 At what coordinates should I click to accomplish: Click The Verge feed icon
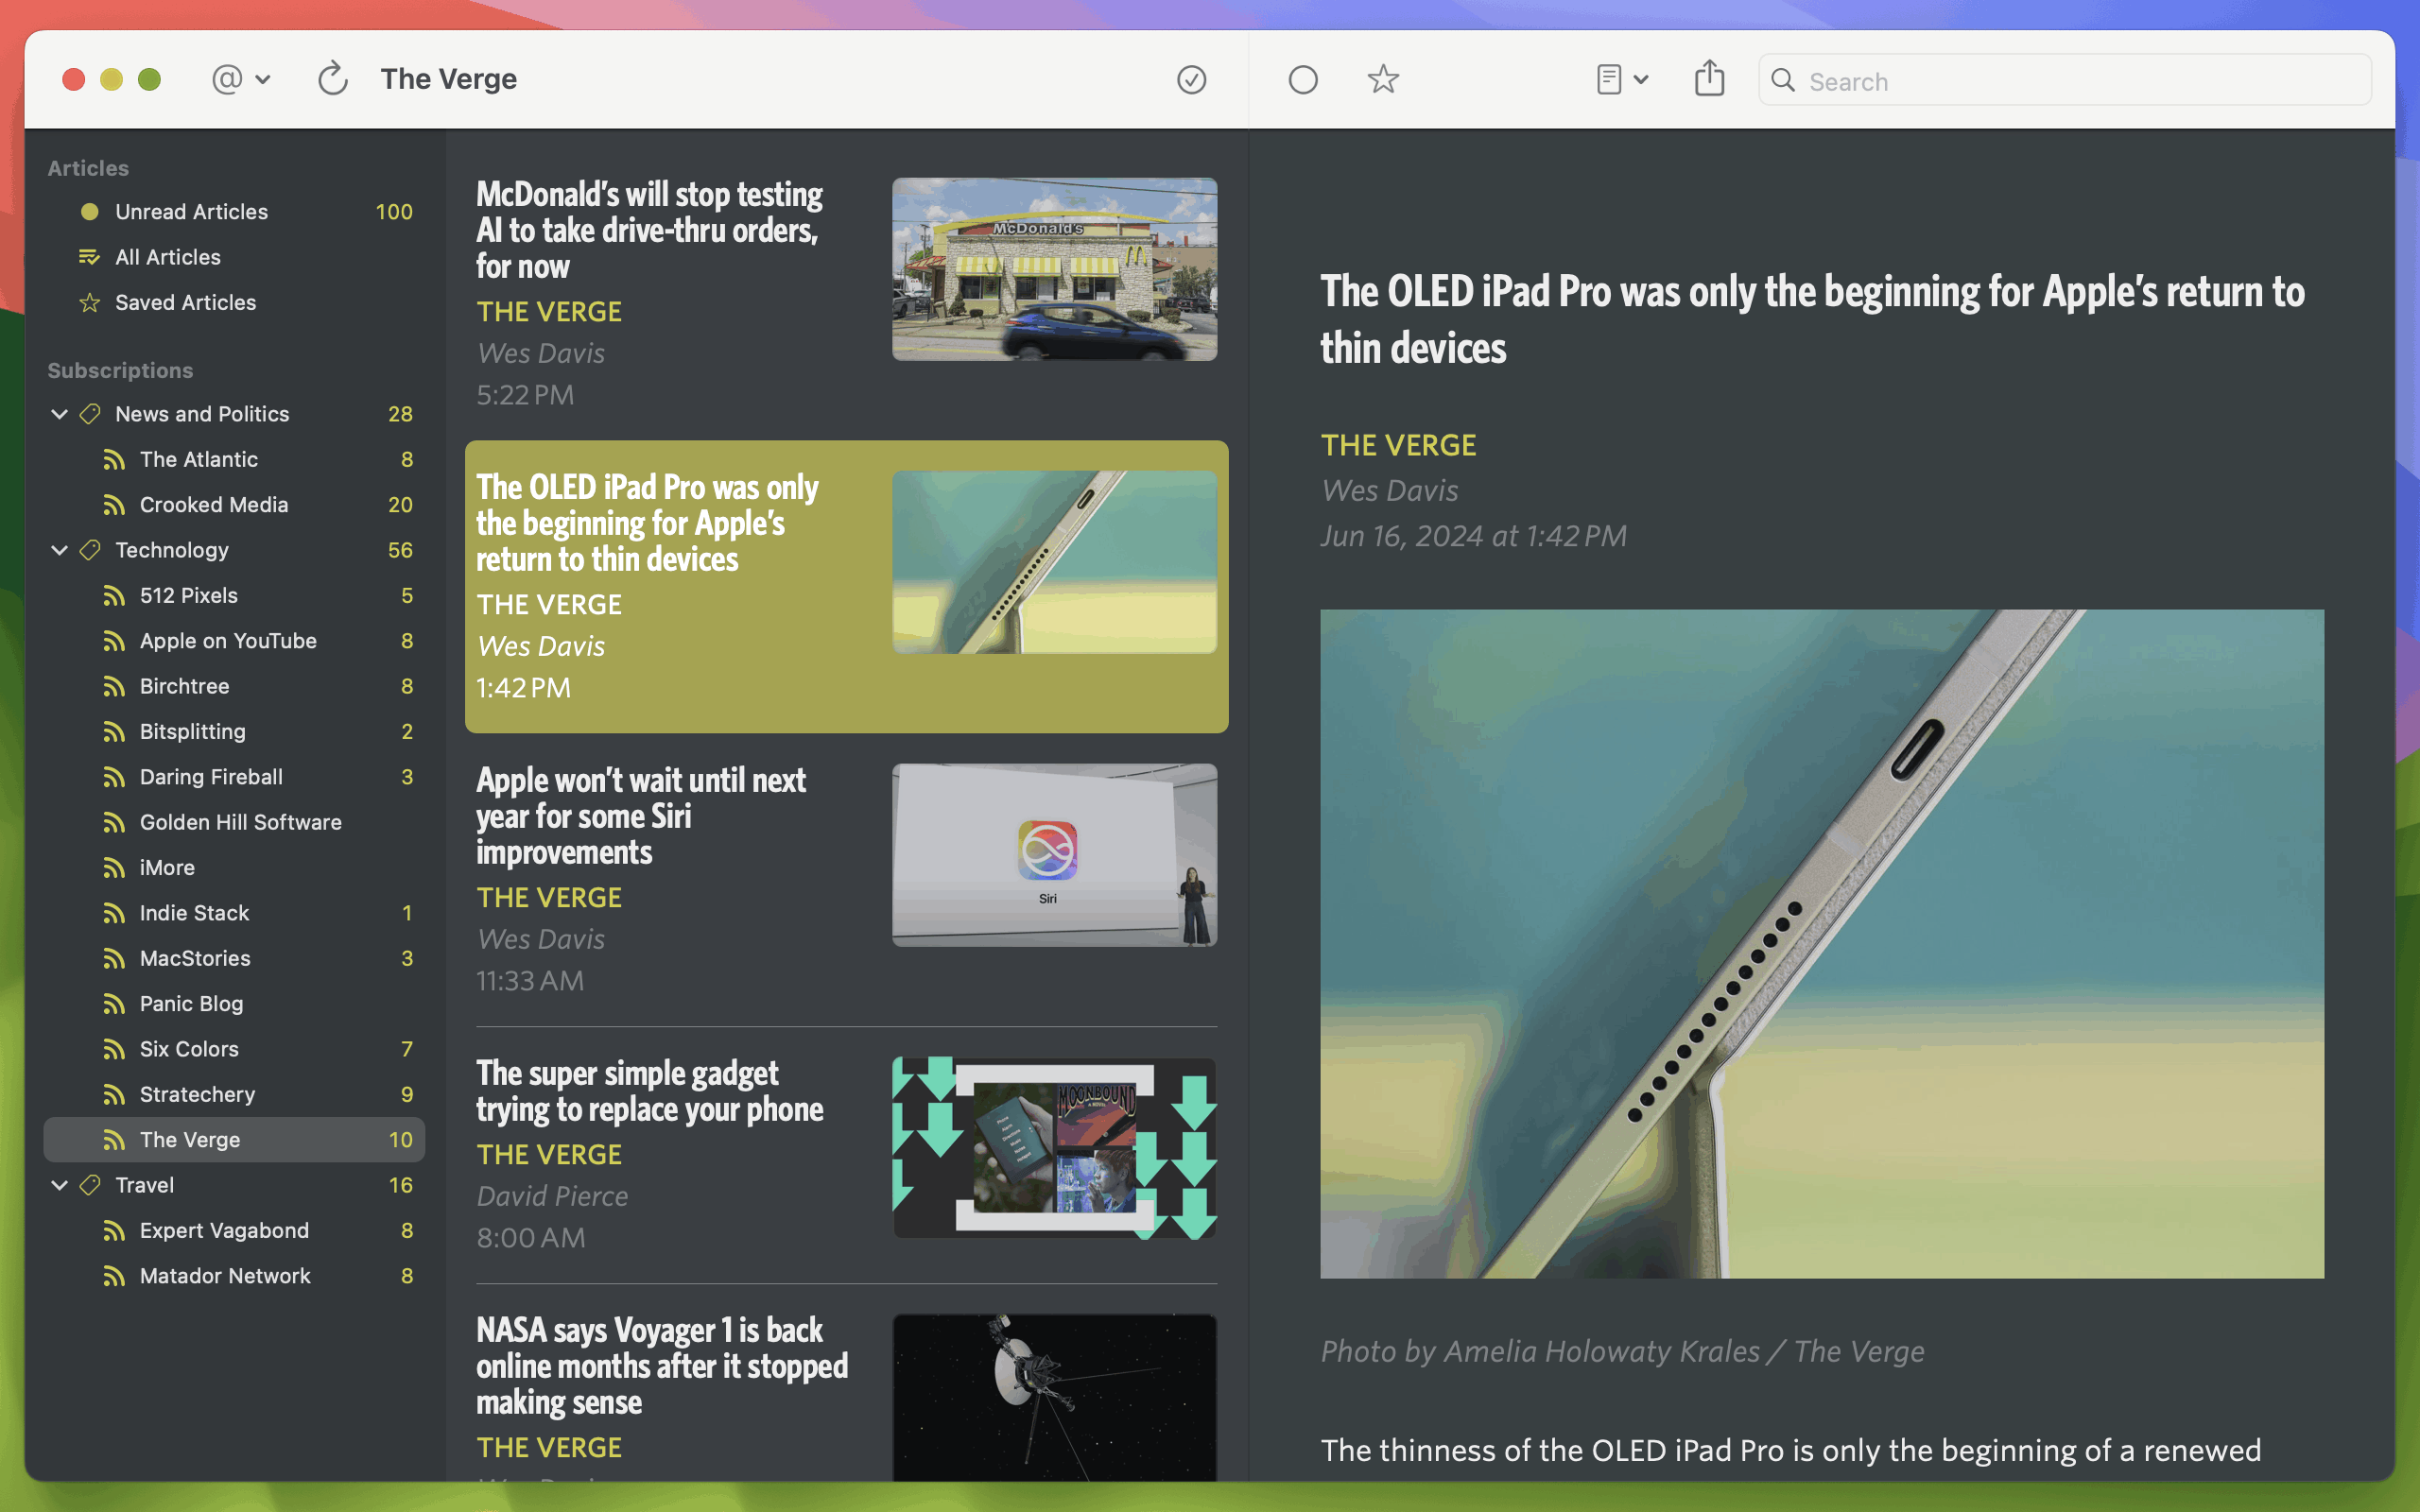point(114,1140)
